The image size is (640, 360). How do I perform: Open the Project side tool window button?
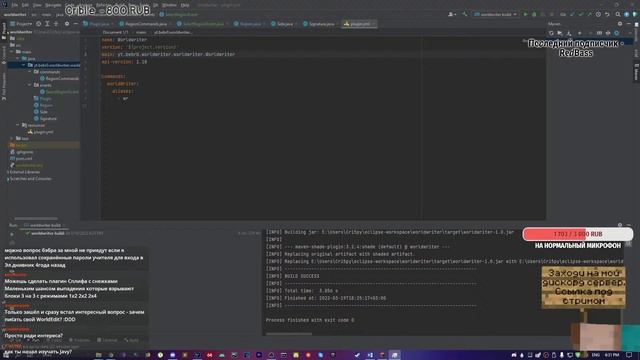coord(4,32)
